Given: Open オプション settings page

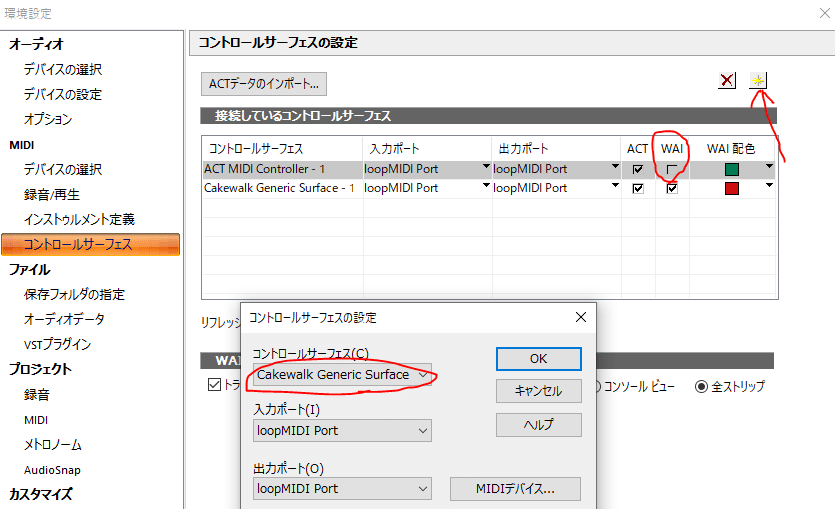Looking at the screenshot, I should pos(48,119).
